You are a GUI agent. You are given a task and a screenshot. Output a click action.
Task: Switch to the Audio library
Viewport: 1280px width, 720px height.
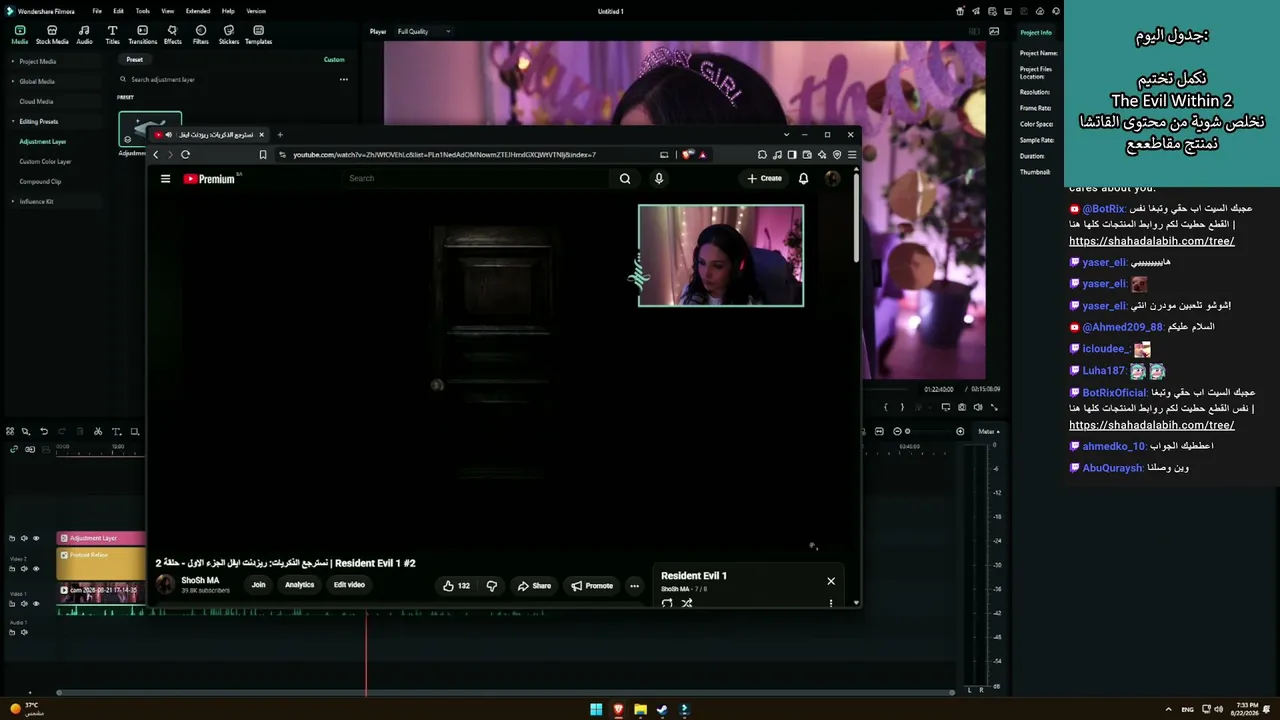pos(84,35)
